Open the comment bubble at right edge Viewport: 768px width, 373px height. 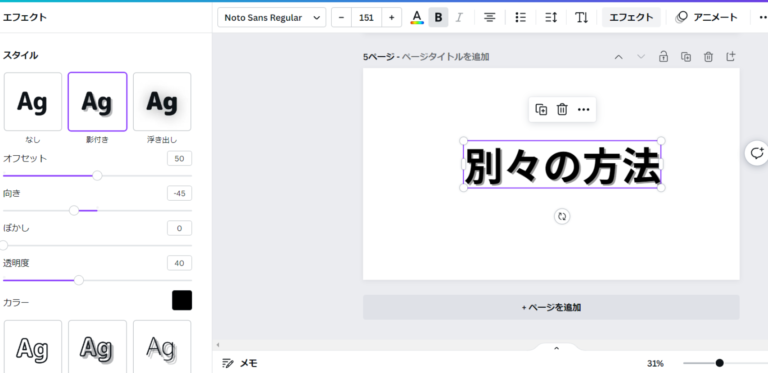coord(757,153)
